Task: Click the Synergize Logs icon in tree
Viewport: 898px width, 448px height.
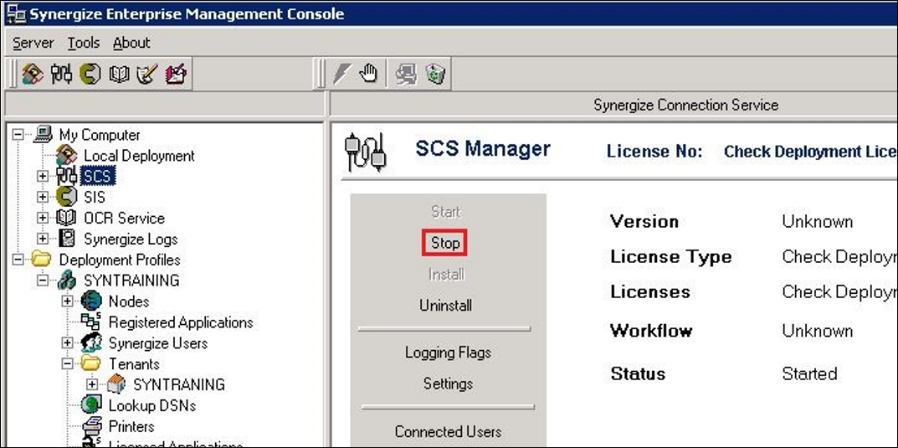Action: [x=67, y=239]
